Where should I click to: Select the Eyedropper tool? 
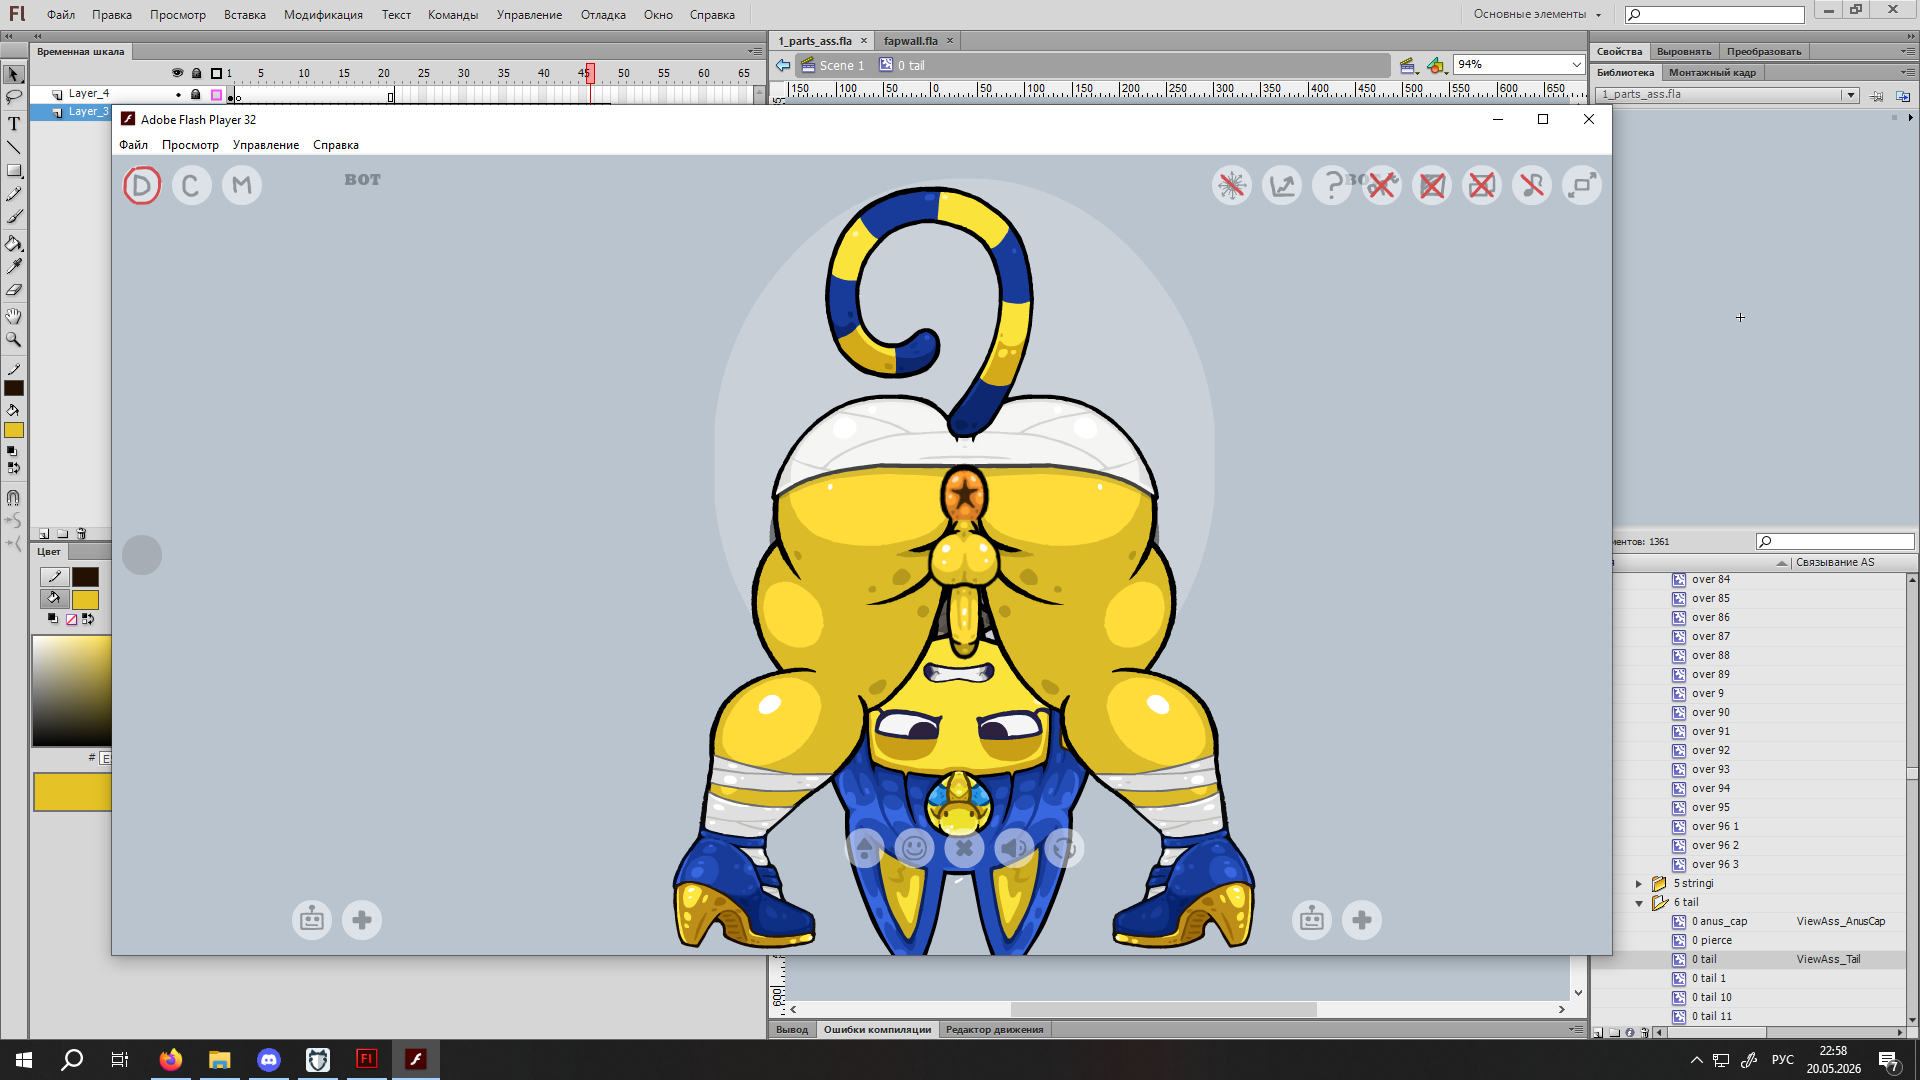14,266
